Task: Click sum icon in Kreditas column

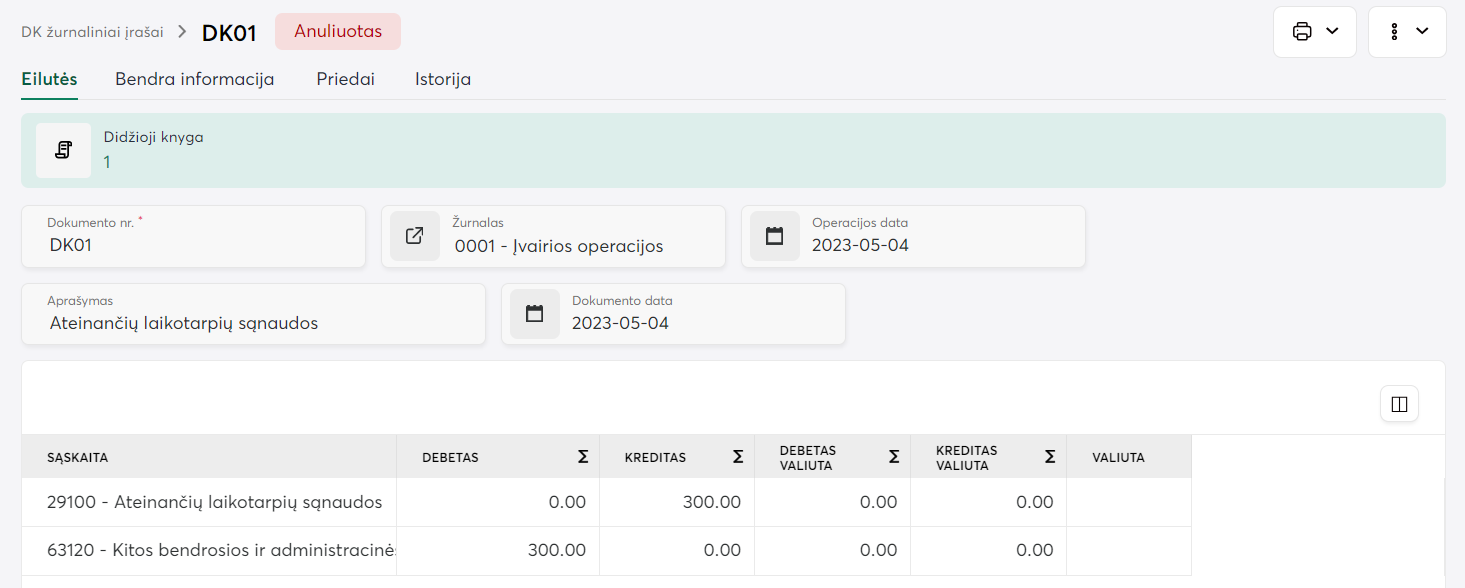Action: tap(738, 457)
